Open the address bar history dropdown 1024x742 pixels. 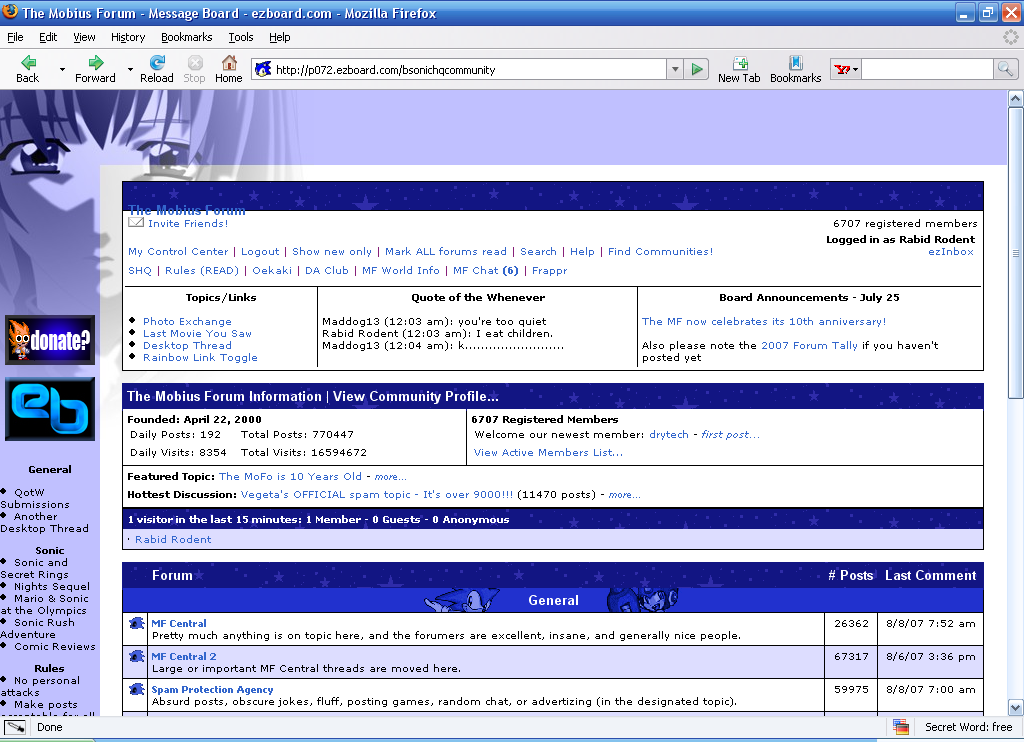[675, 70]
